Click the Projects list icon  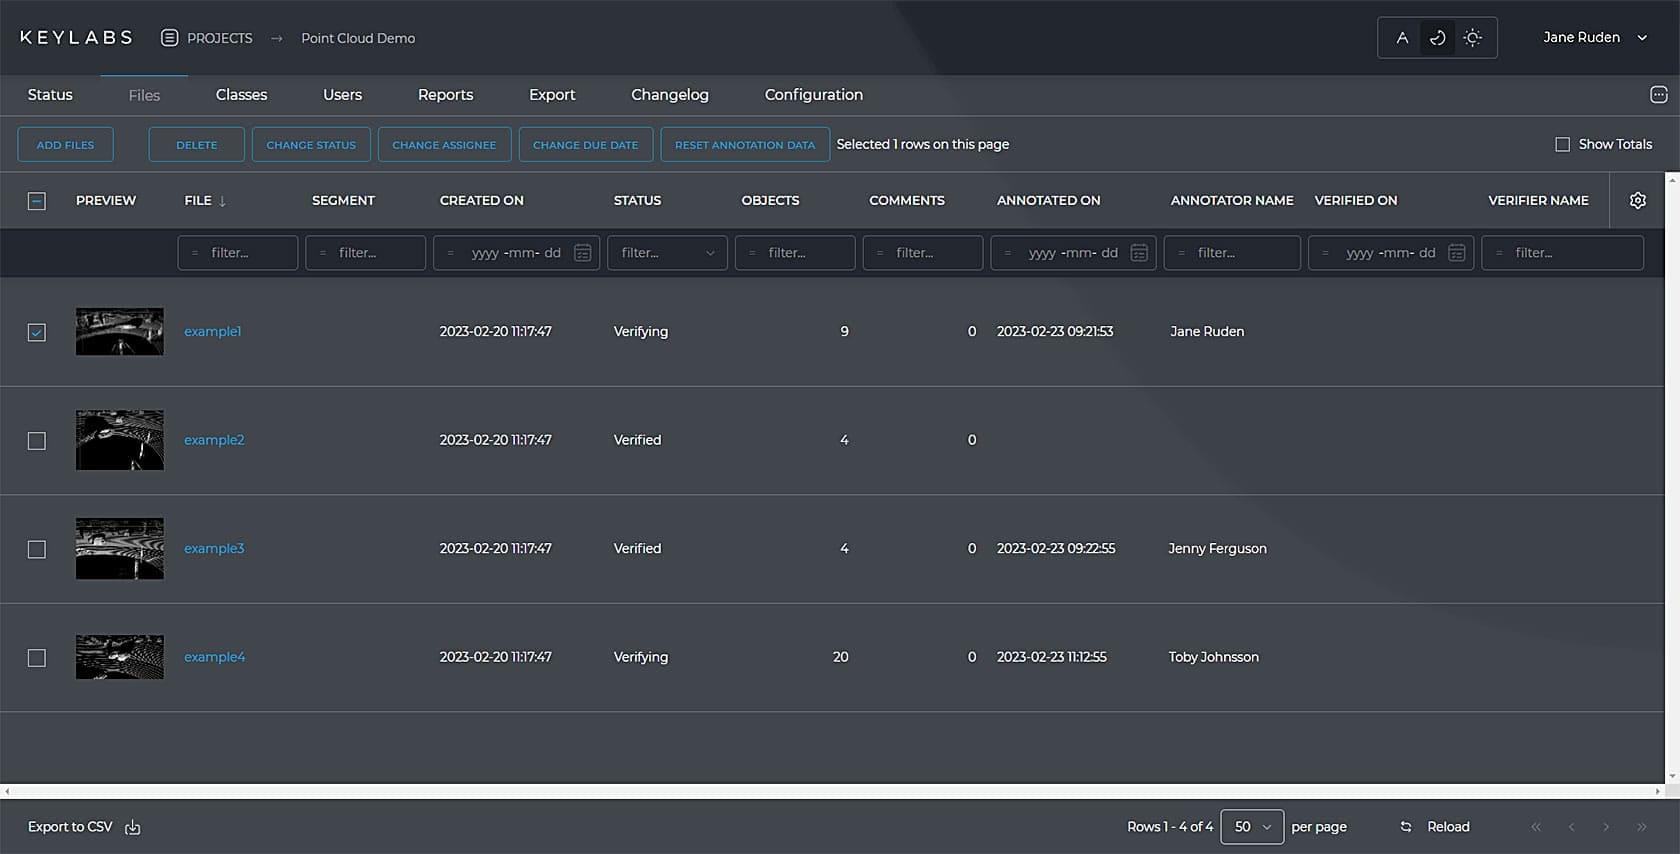170,38
